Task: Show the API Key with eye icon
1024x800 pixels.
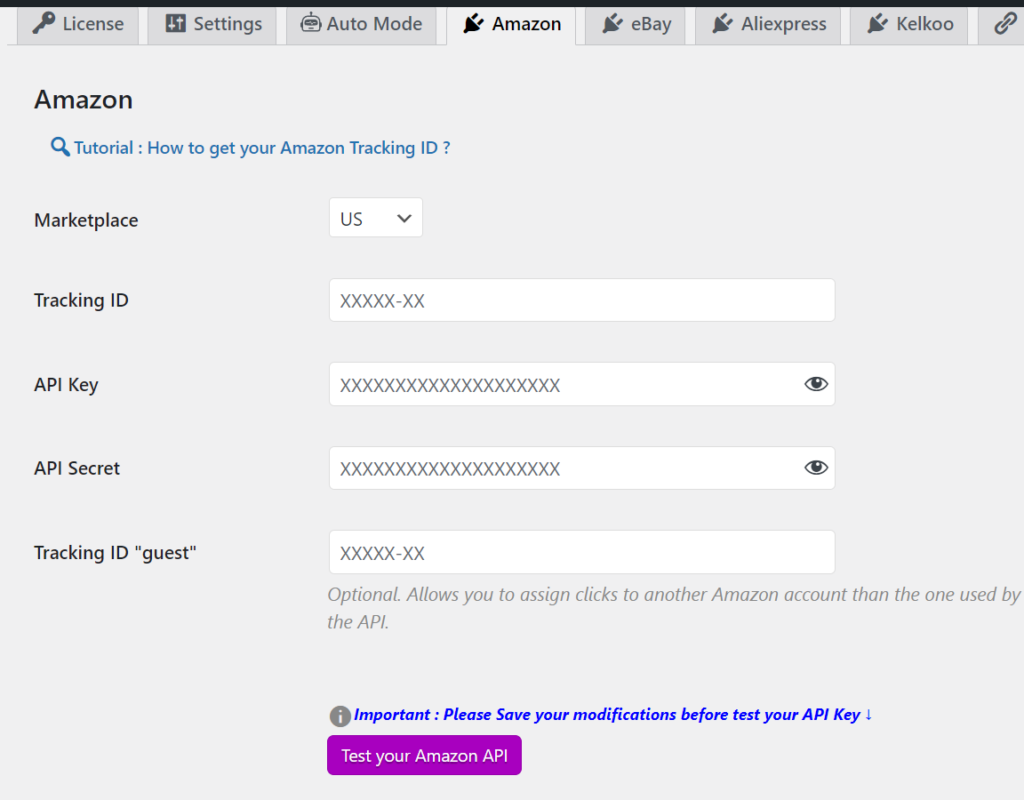Action: click(x=816, y=384)
